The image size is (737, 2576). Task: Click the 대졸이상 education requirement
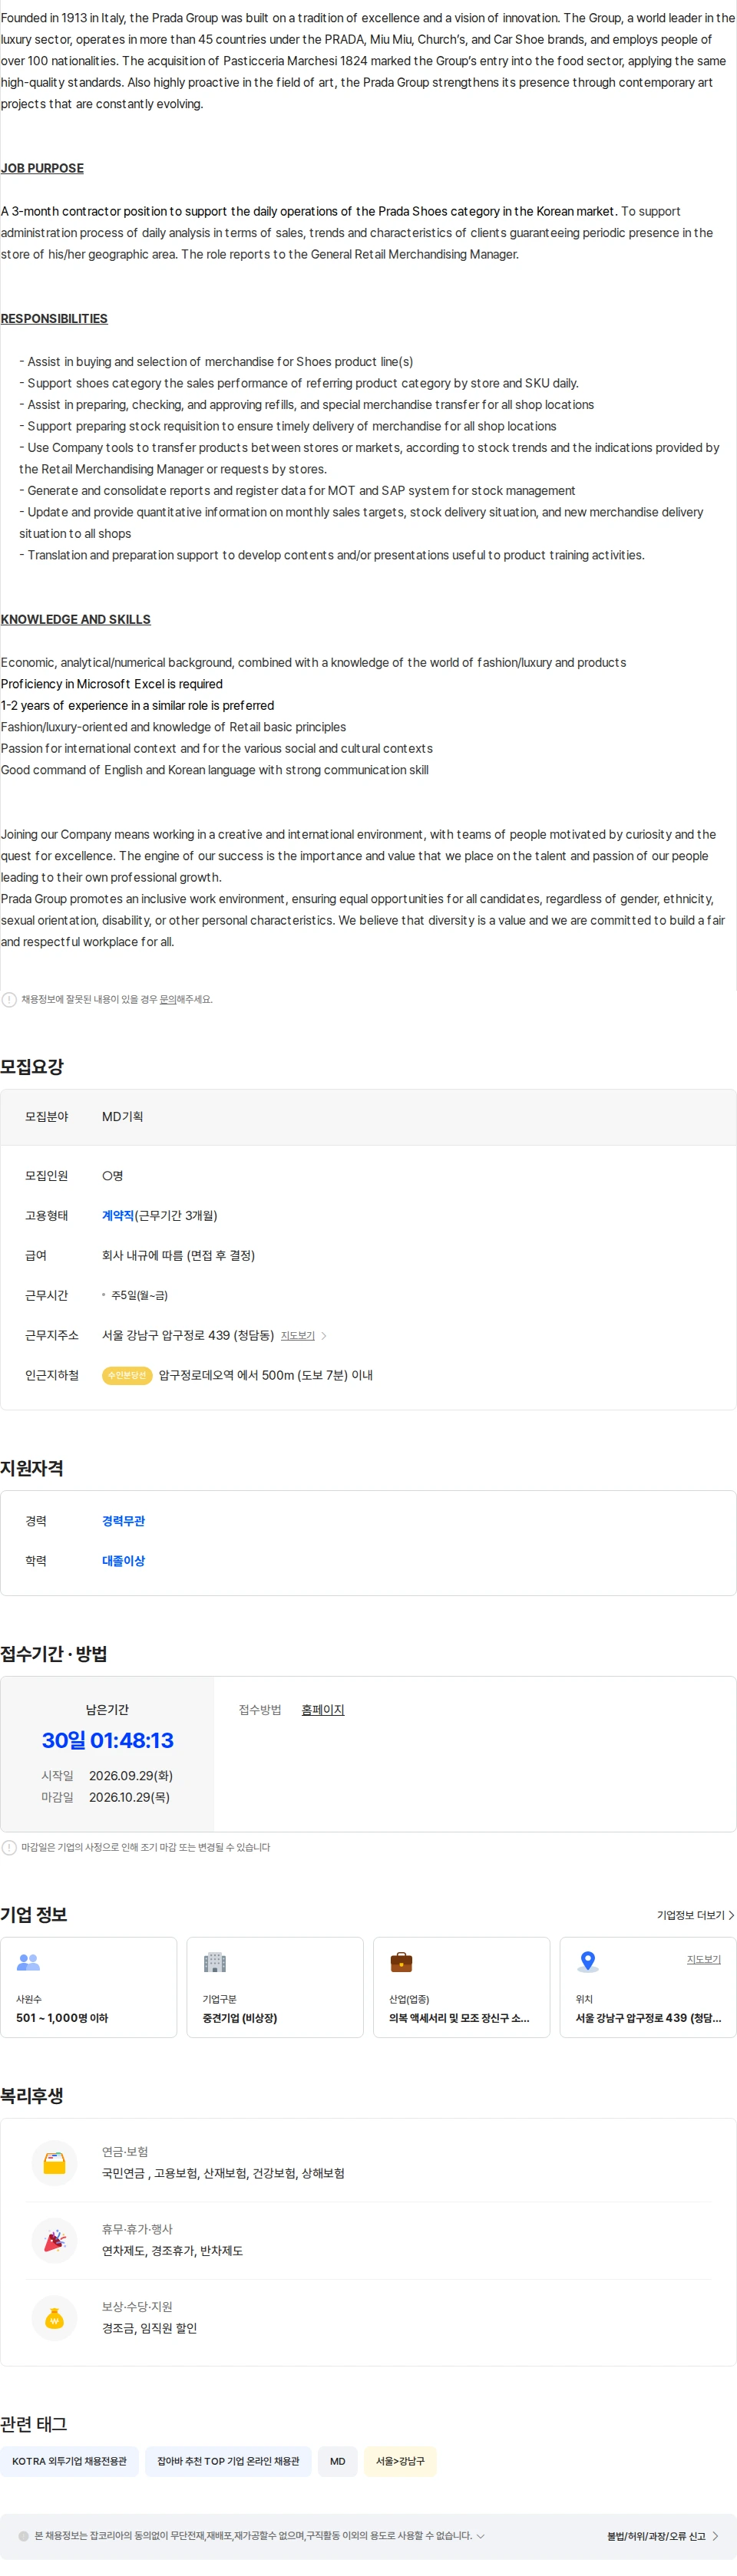click(124, 1560)
